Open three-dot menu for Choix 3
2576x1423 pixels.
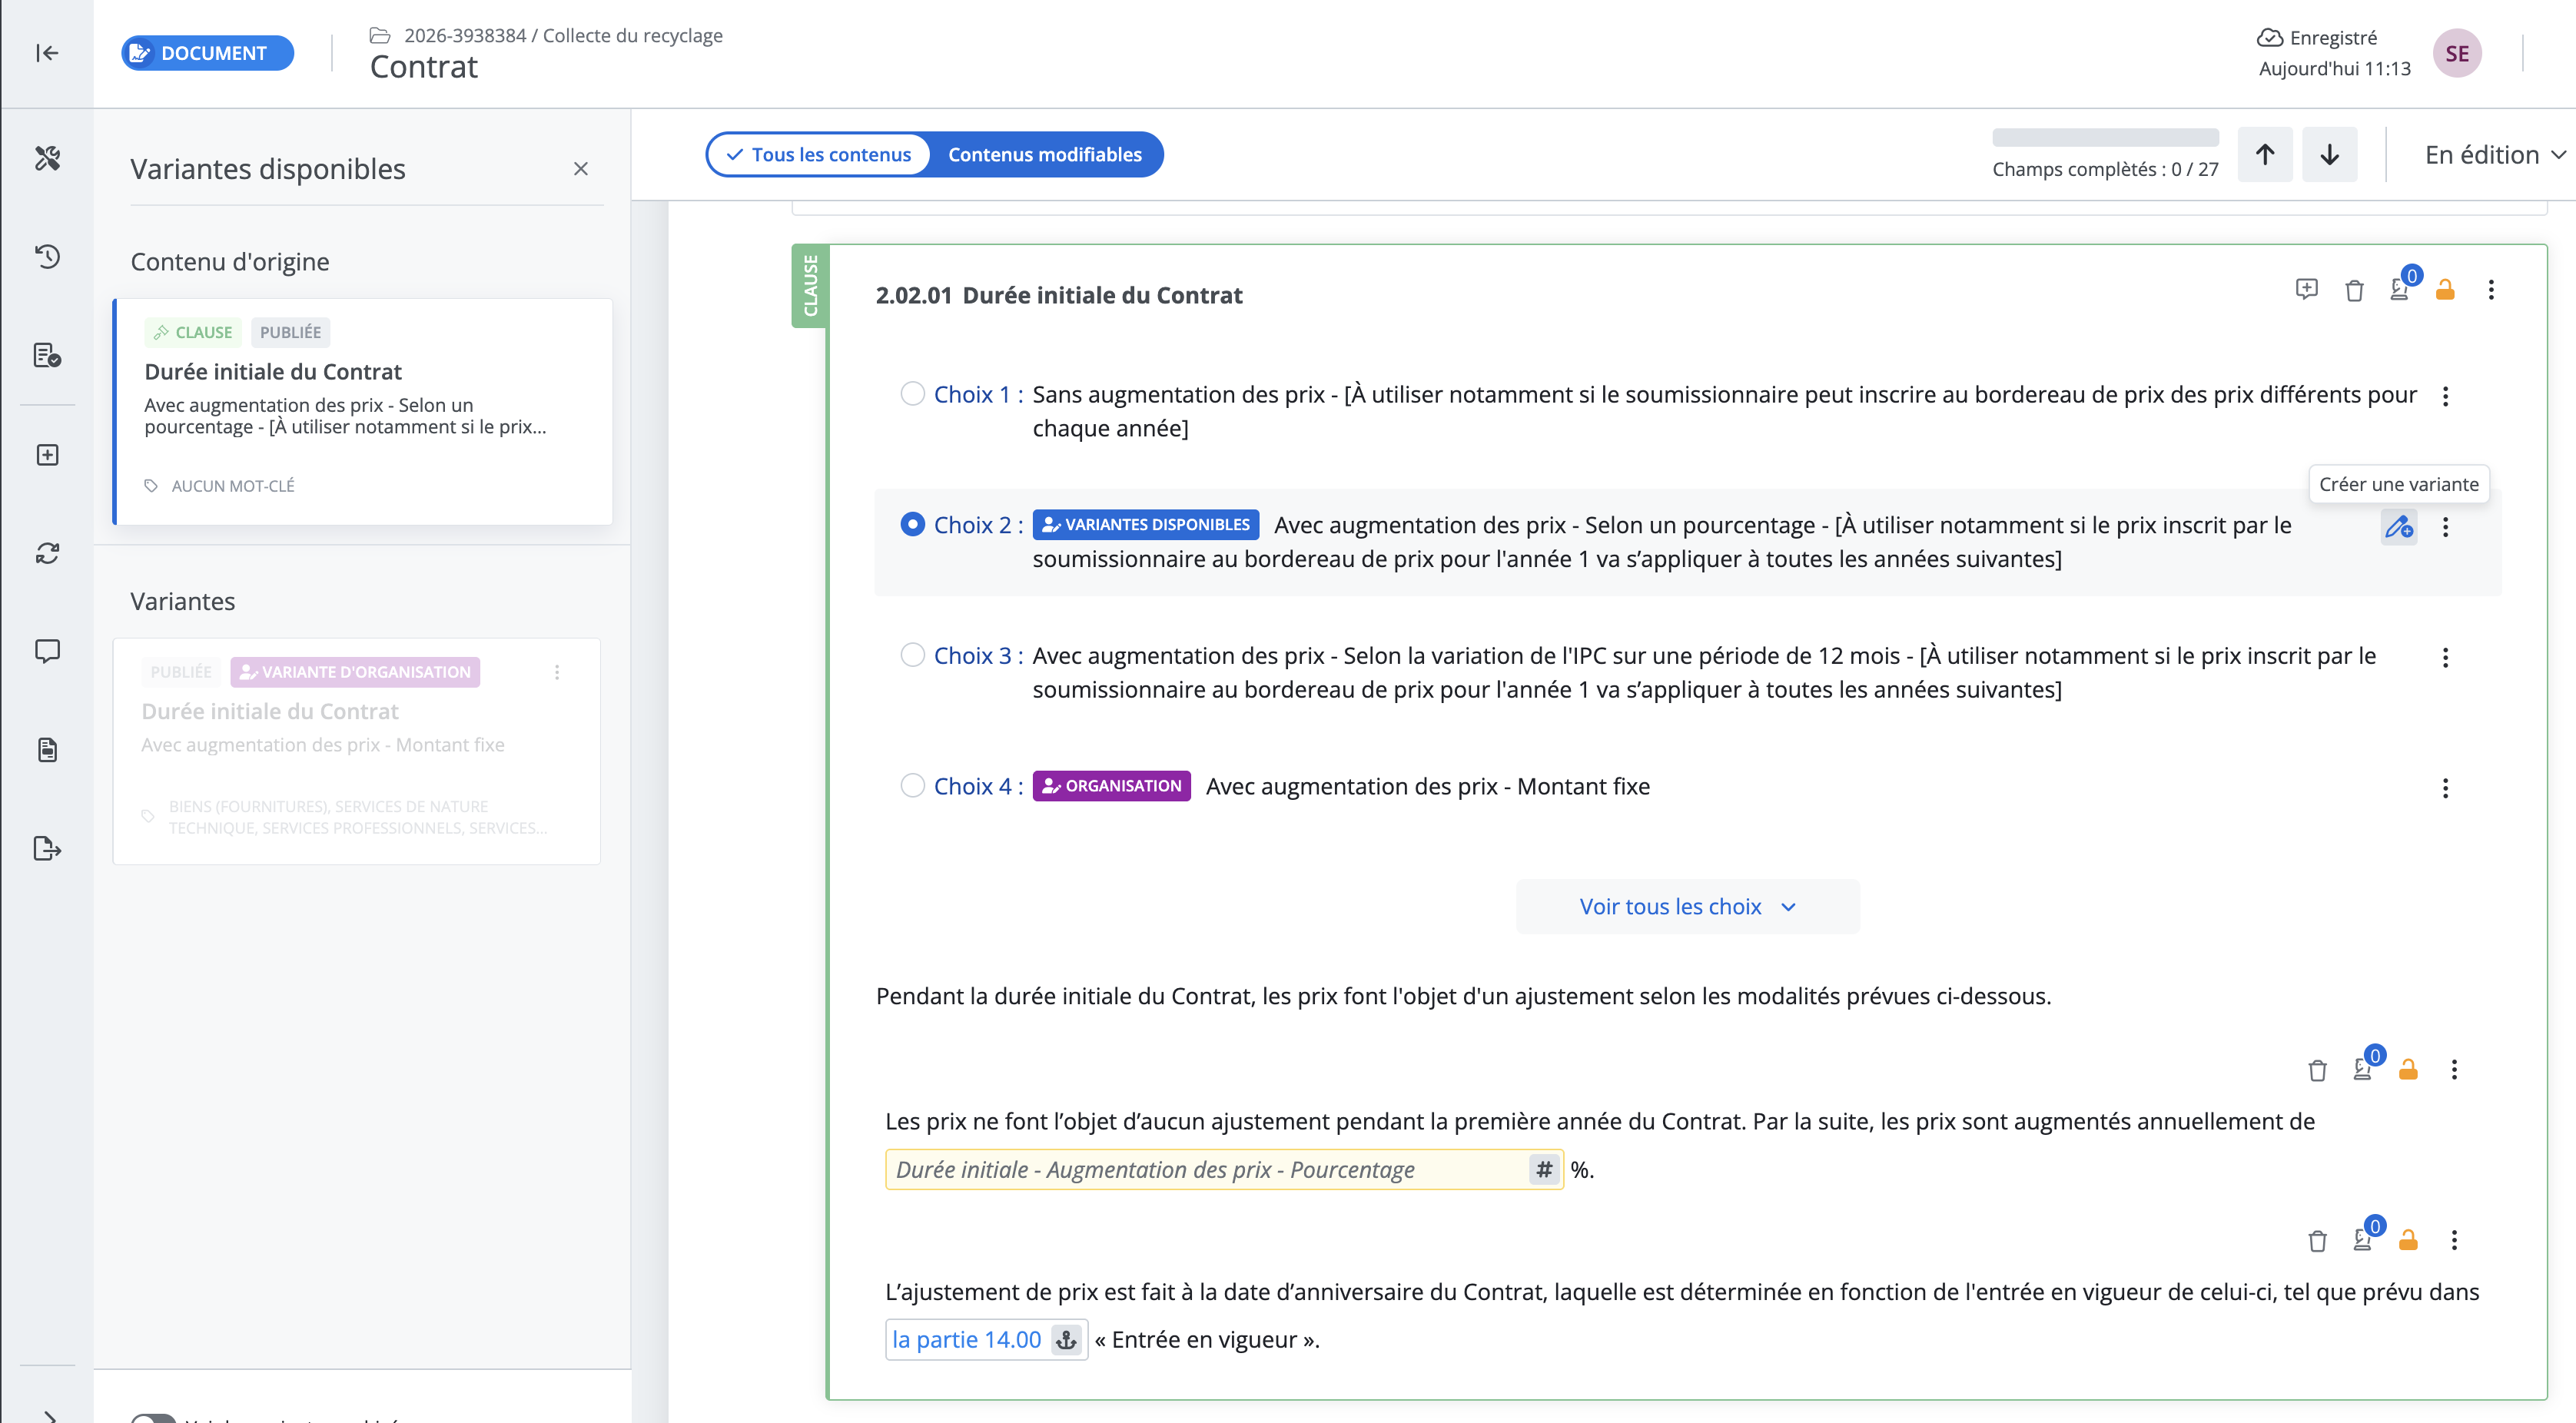click(2445, 657)
